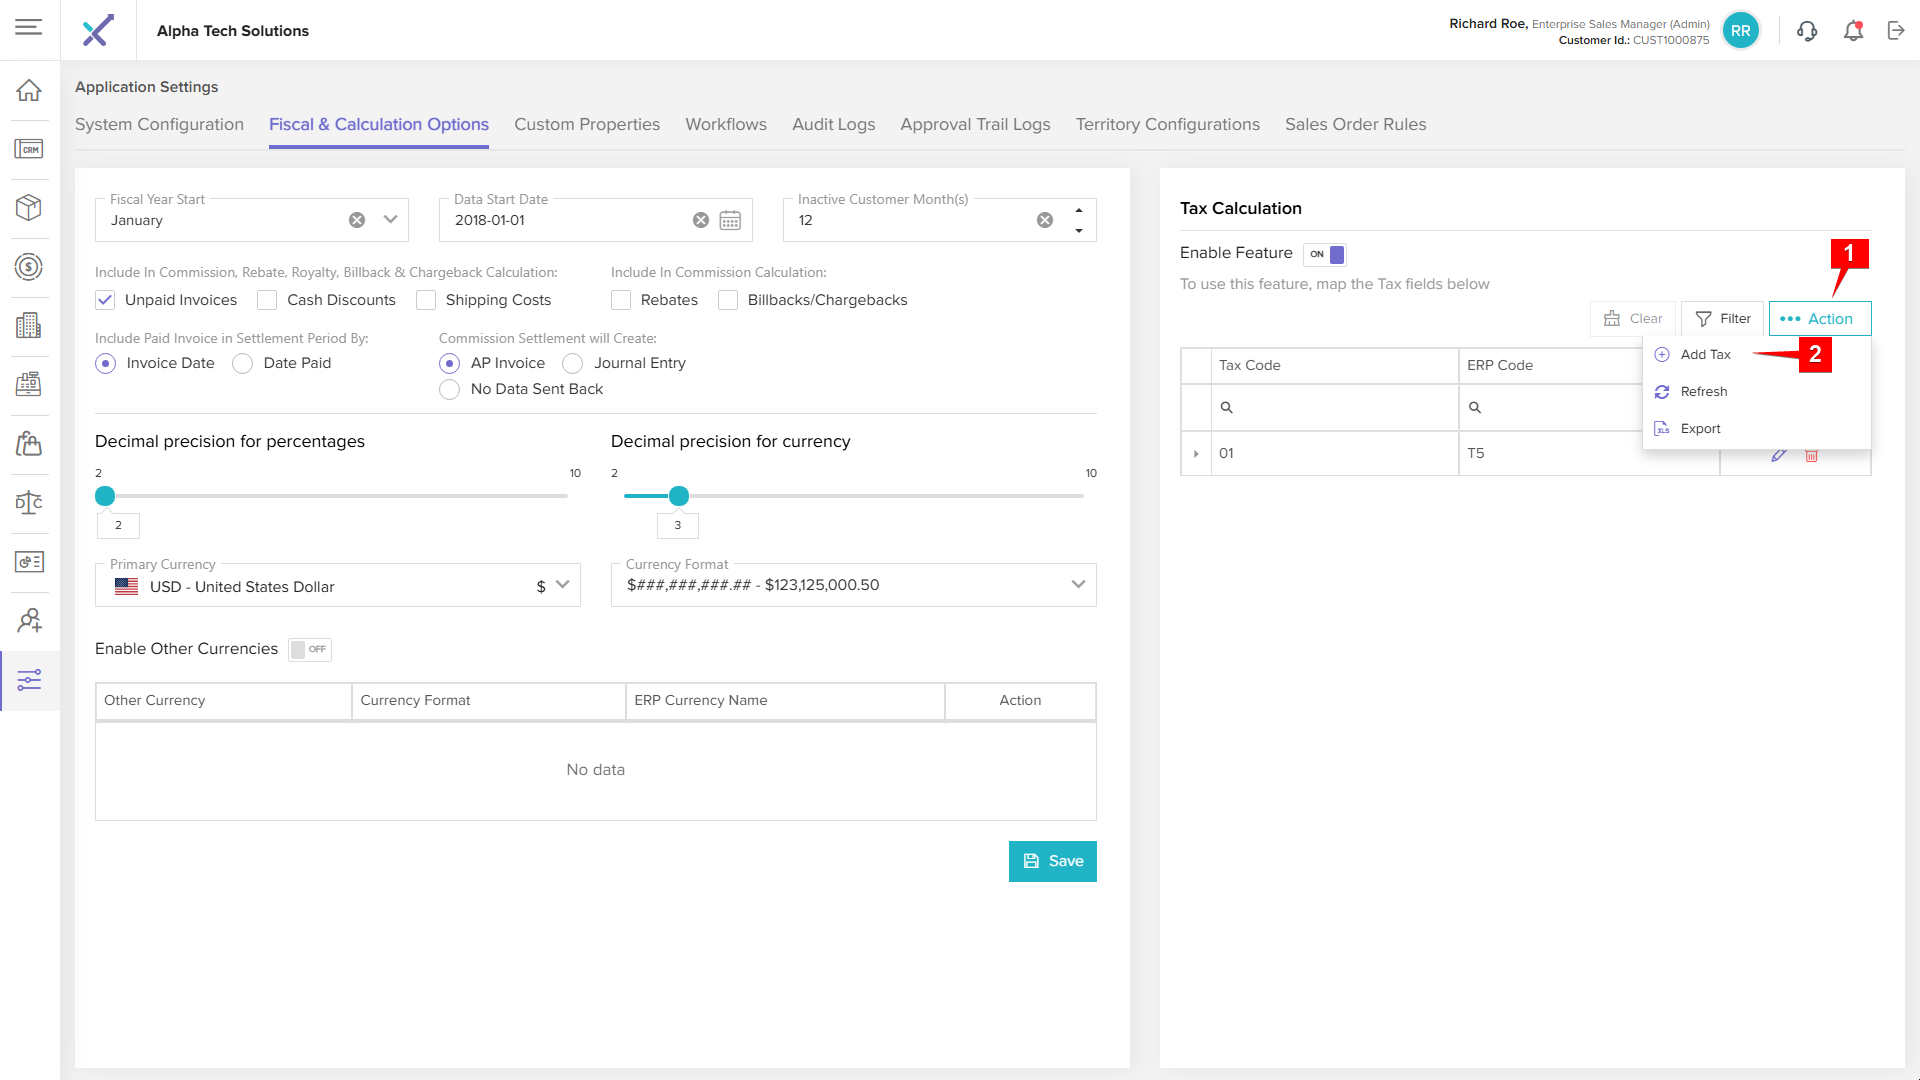Click the logout icon in header

click(1896, 31)
